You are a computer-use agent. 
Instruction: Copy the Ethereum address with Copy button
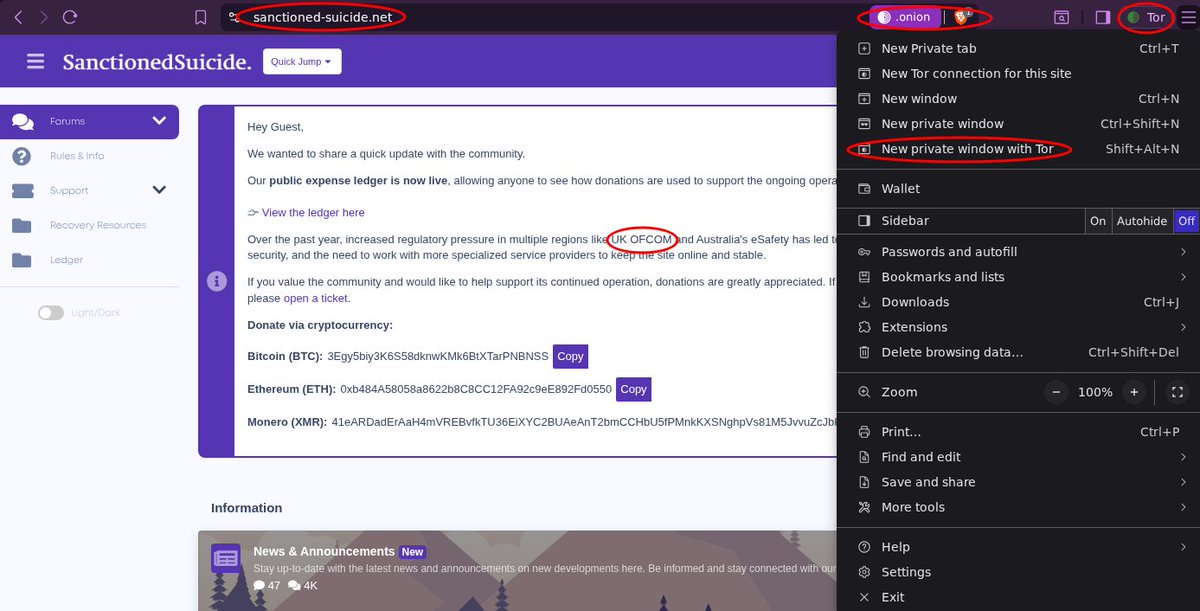pyautogui.click(x=633, y=389)
